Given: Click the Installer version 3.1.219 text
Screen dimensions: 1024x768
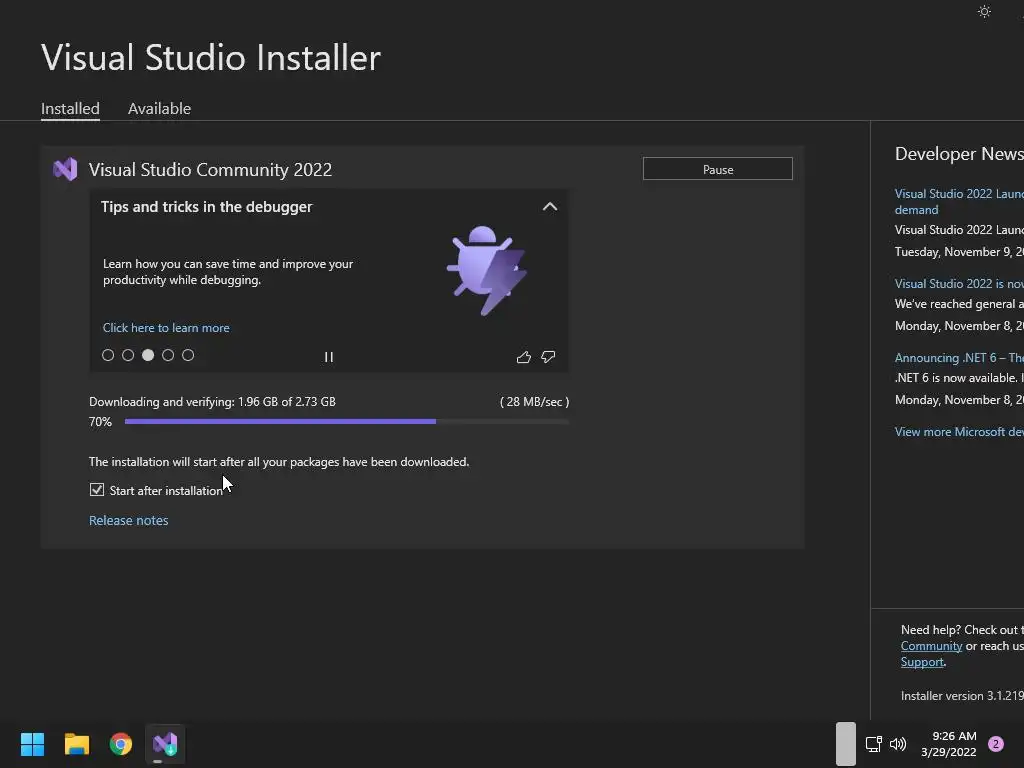Looking at the screenshot, I should pos(962,696).
